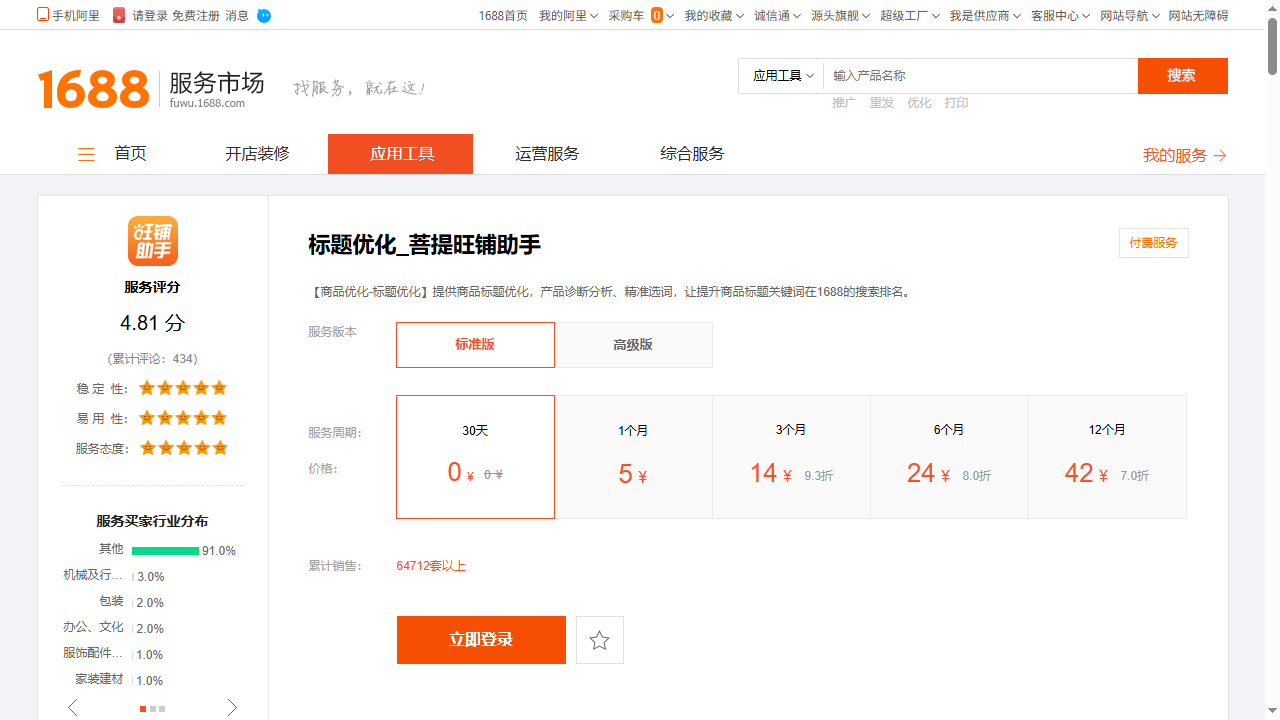Open the 综合服务 tab
Image resolution: width=1280 pixels, height=720 pixels.
tap(692, 154)
